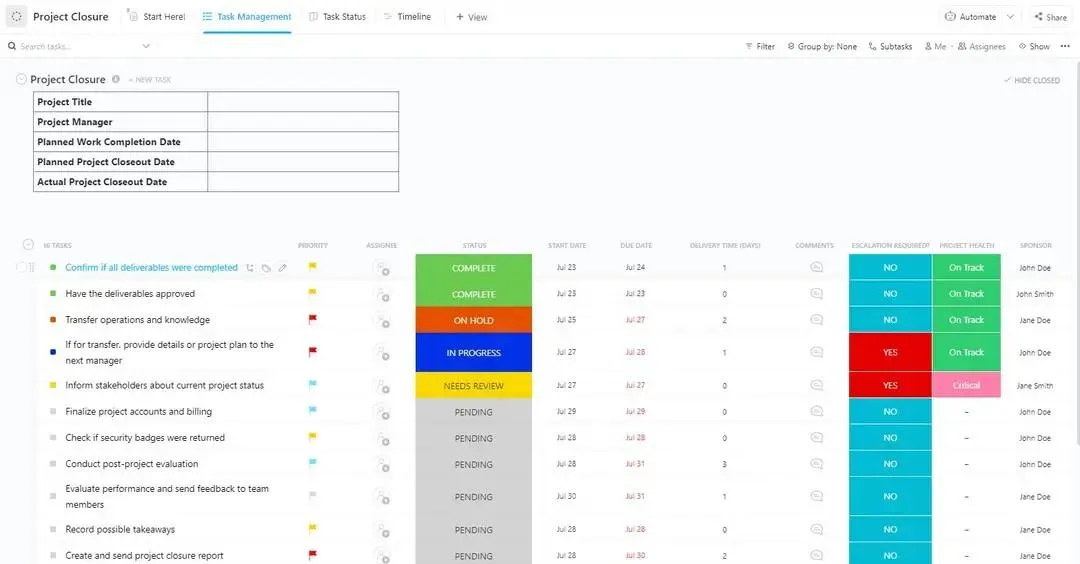Open the three-dots more options menu
The width and height of the screenshot is (1080, 564).
pyautogui.click(x=1065, y=46)
